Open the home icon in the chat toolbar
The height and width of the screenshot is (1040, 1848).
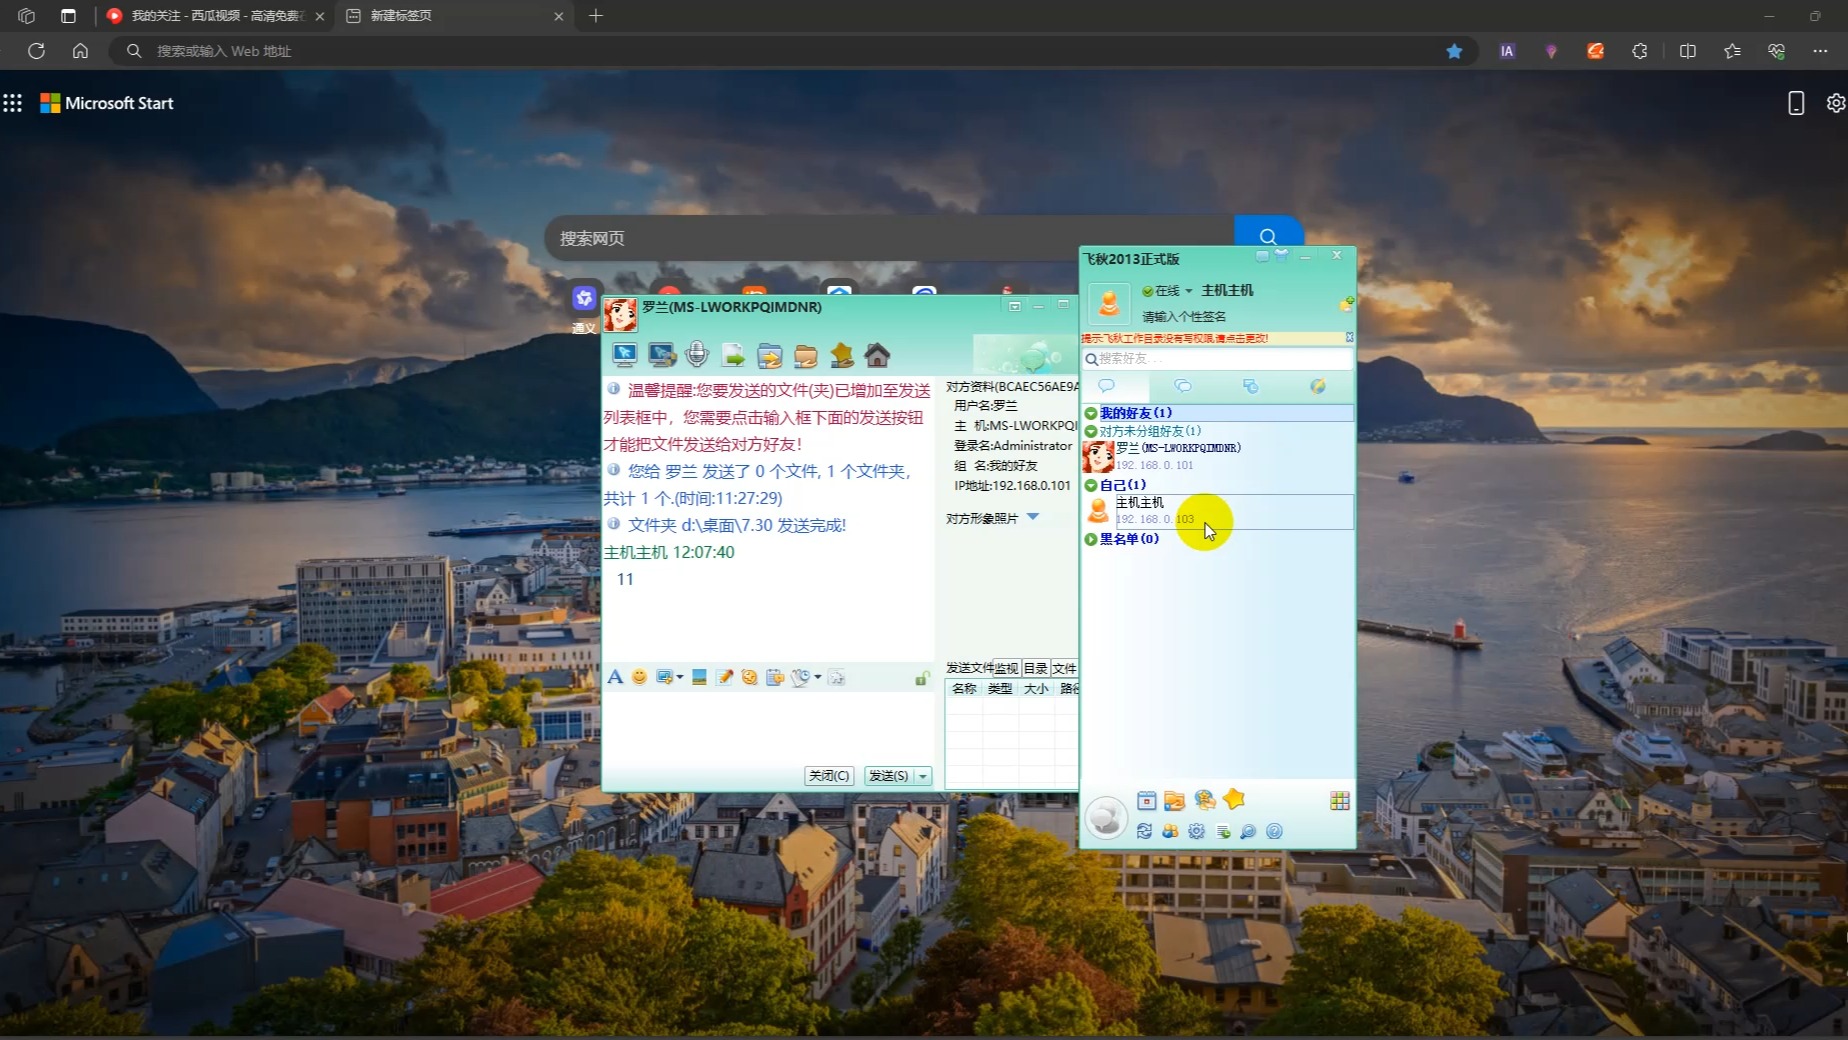pos(877,355)
